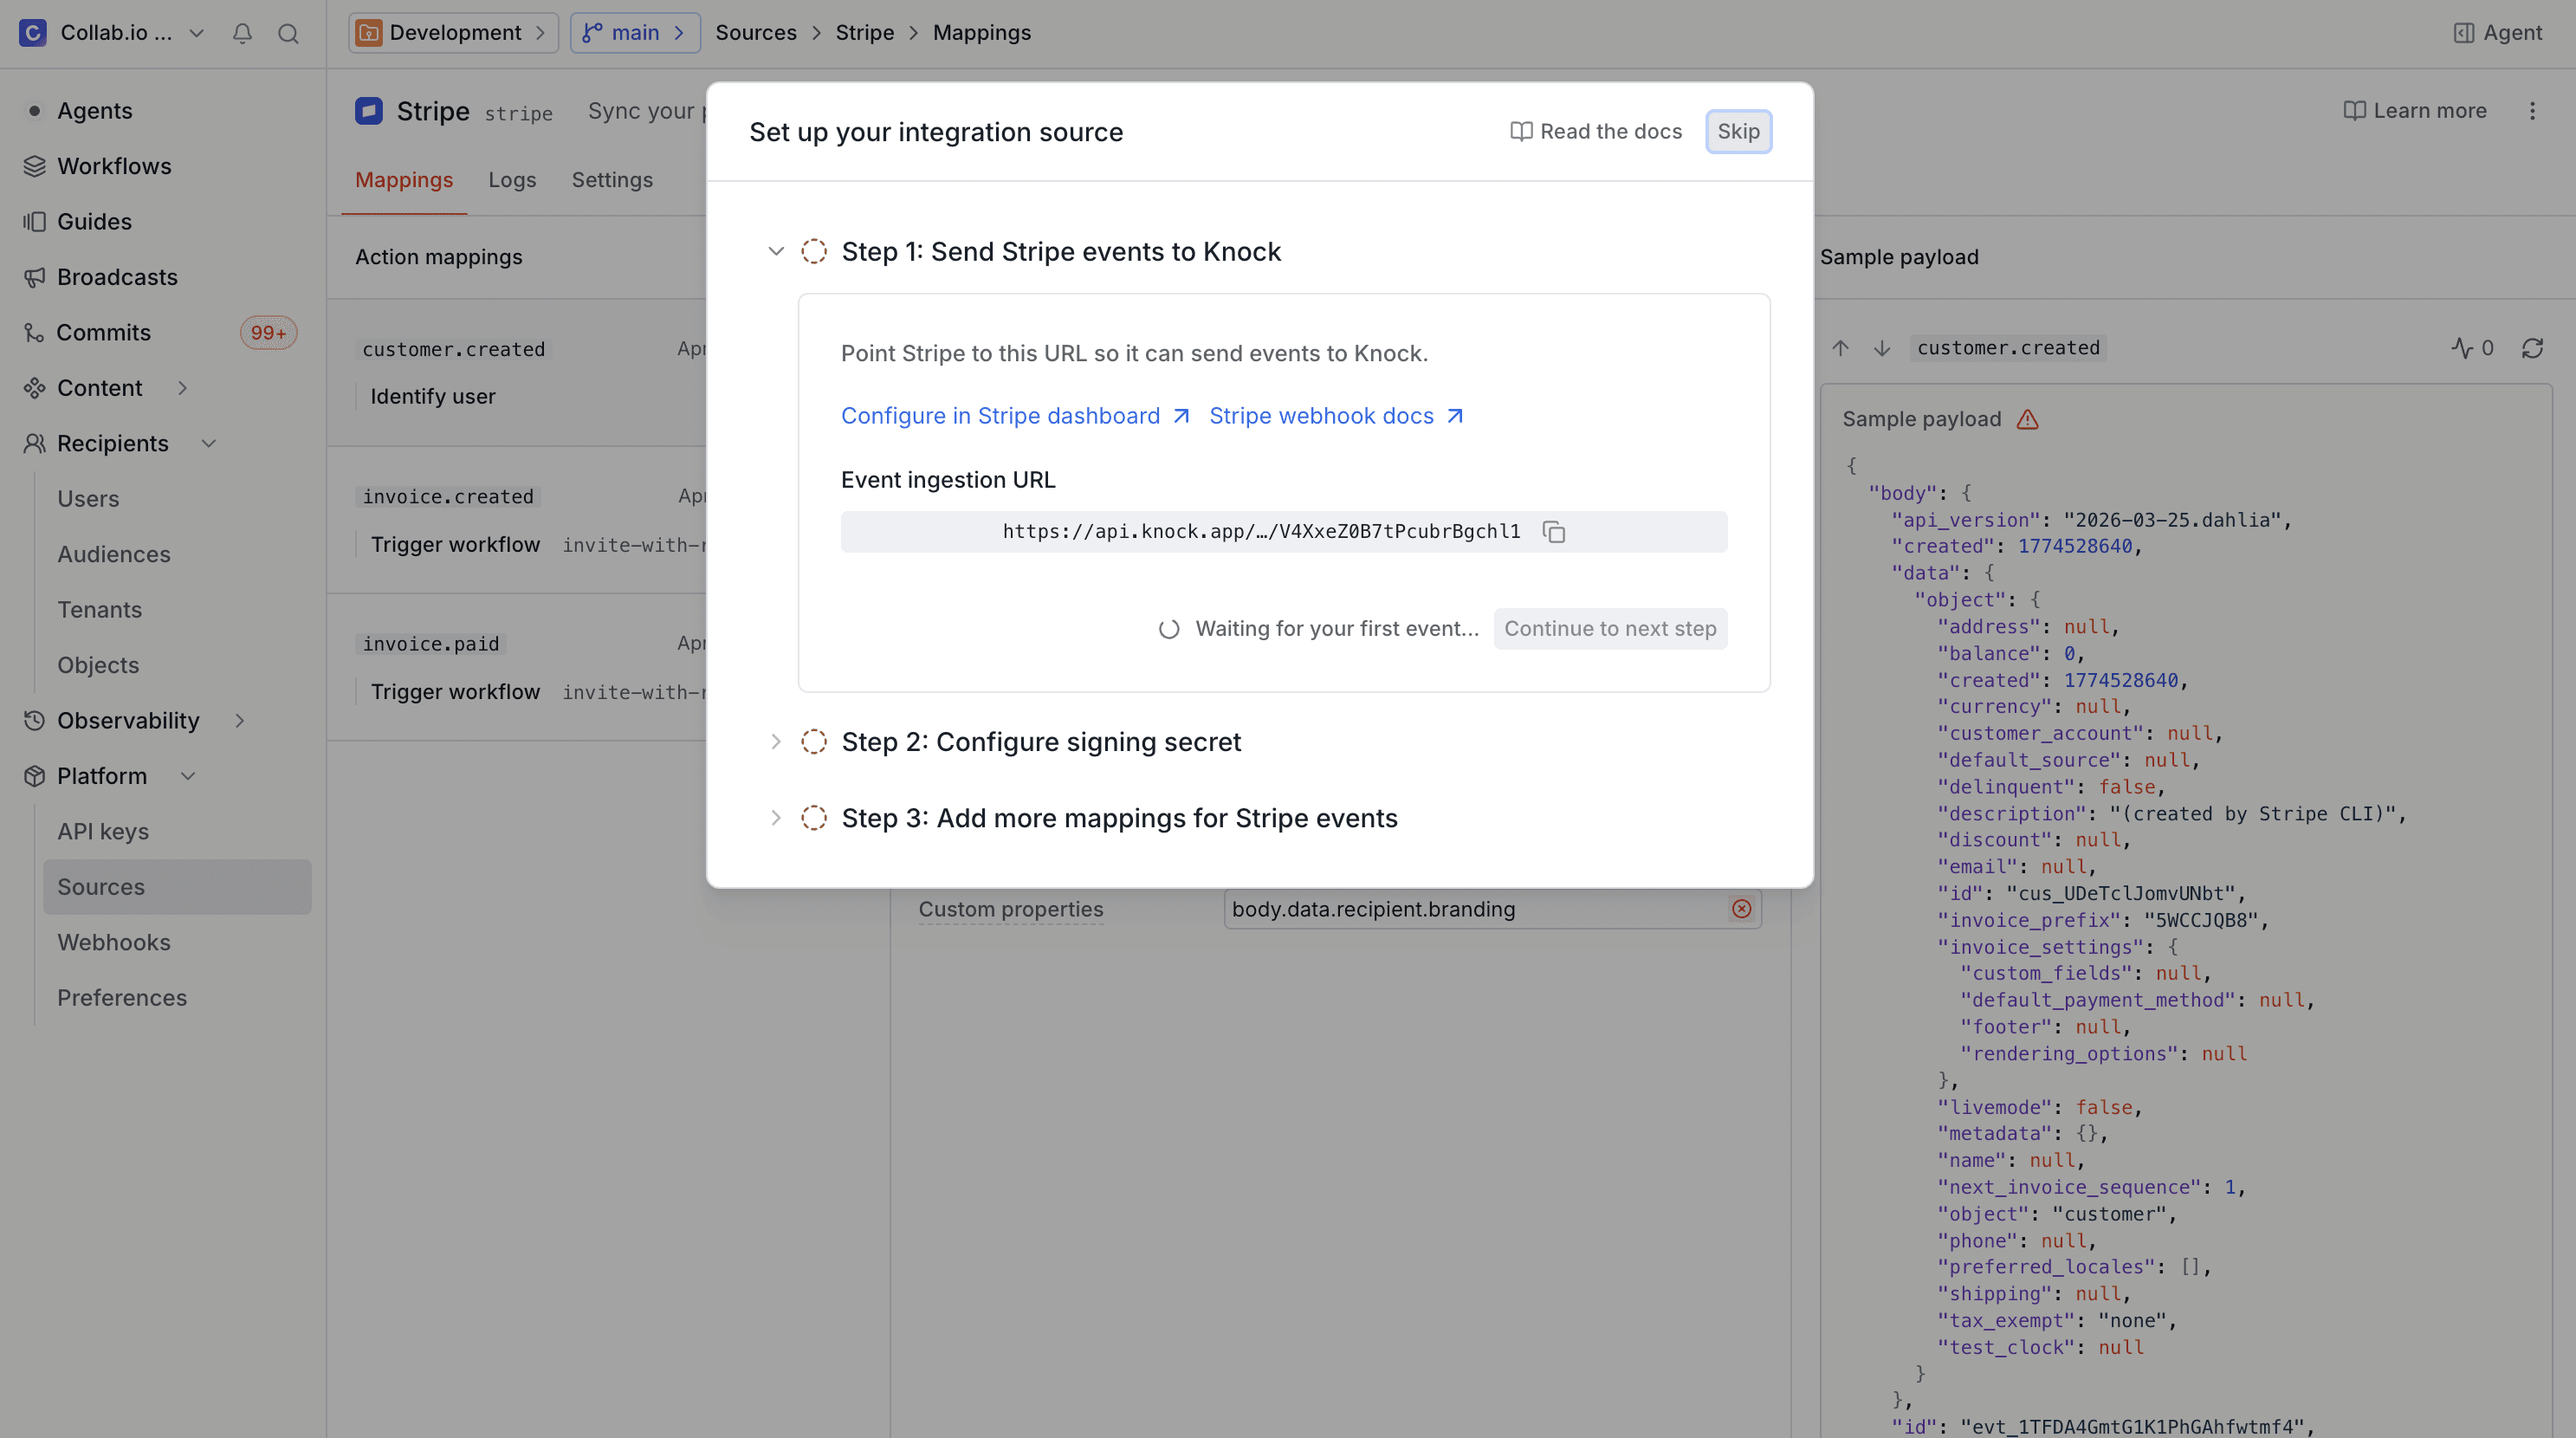Remove the body.data.recipient.branding custom property

click(x=1742, y=909)
